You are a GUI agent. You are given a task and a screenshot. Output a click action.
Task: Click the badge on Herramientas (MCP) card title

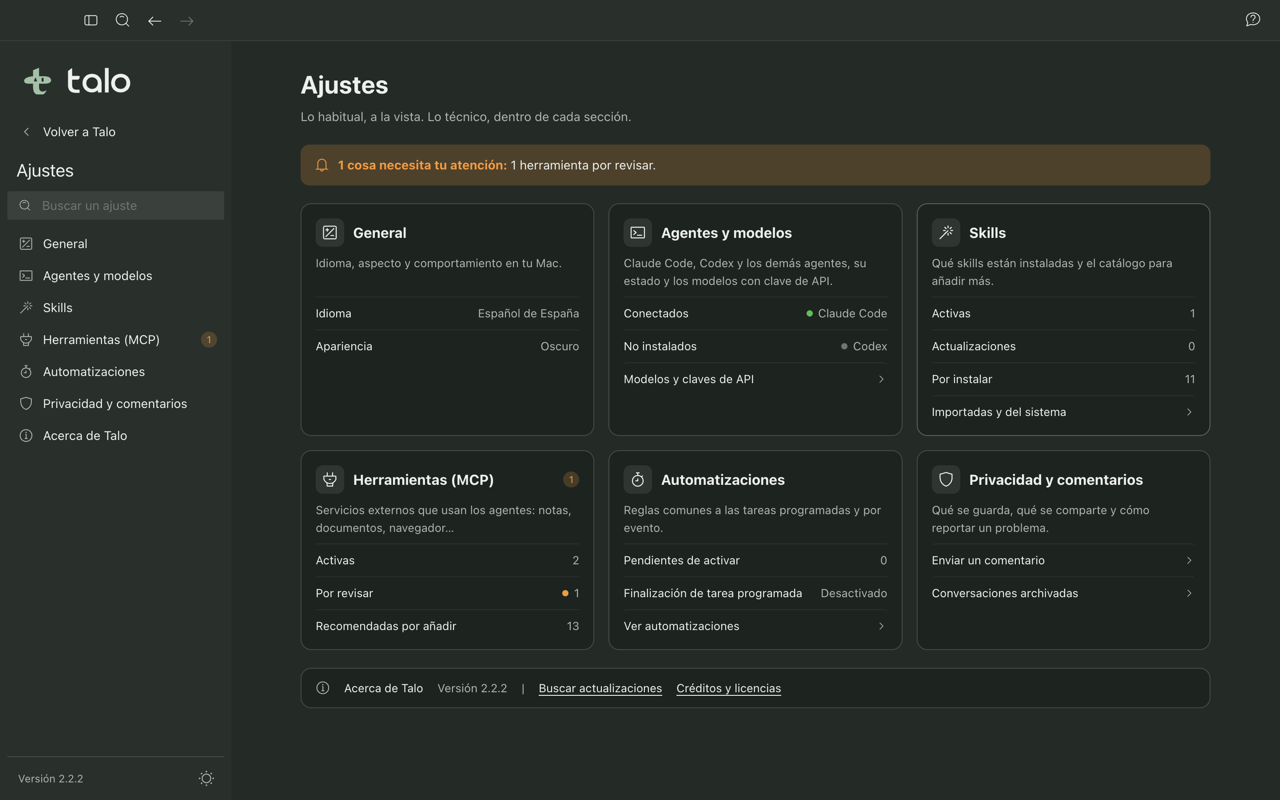coord(571,480)
